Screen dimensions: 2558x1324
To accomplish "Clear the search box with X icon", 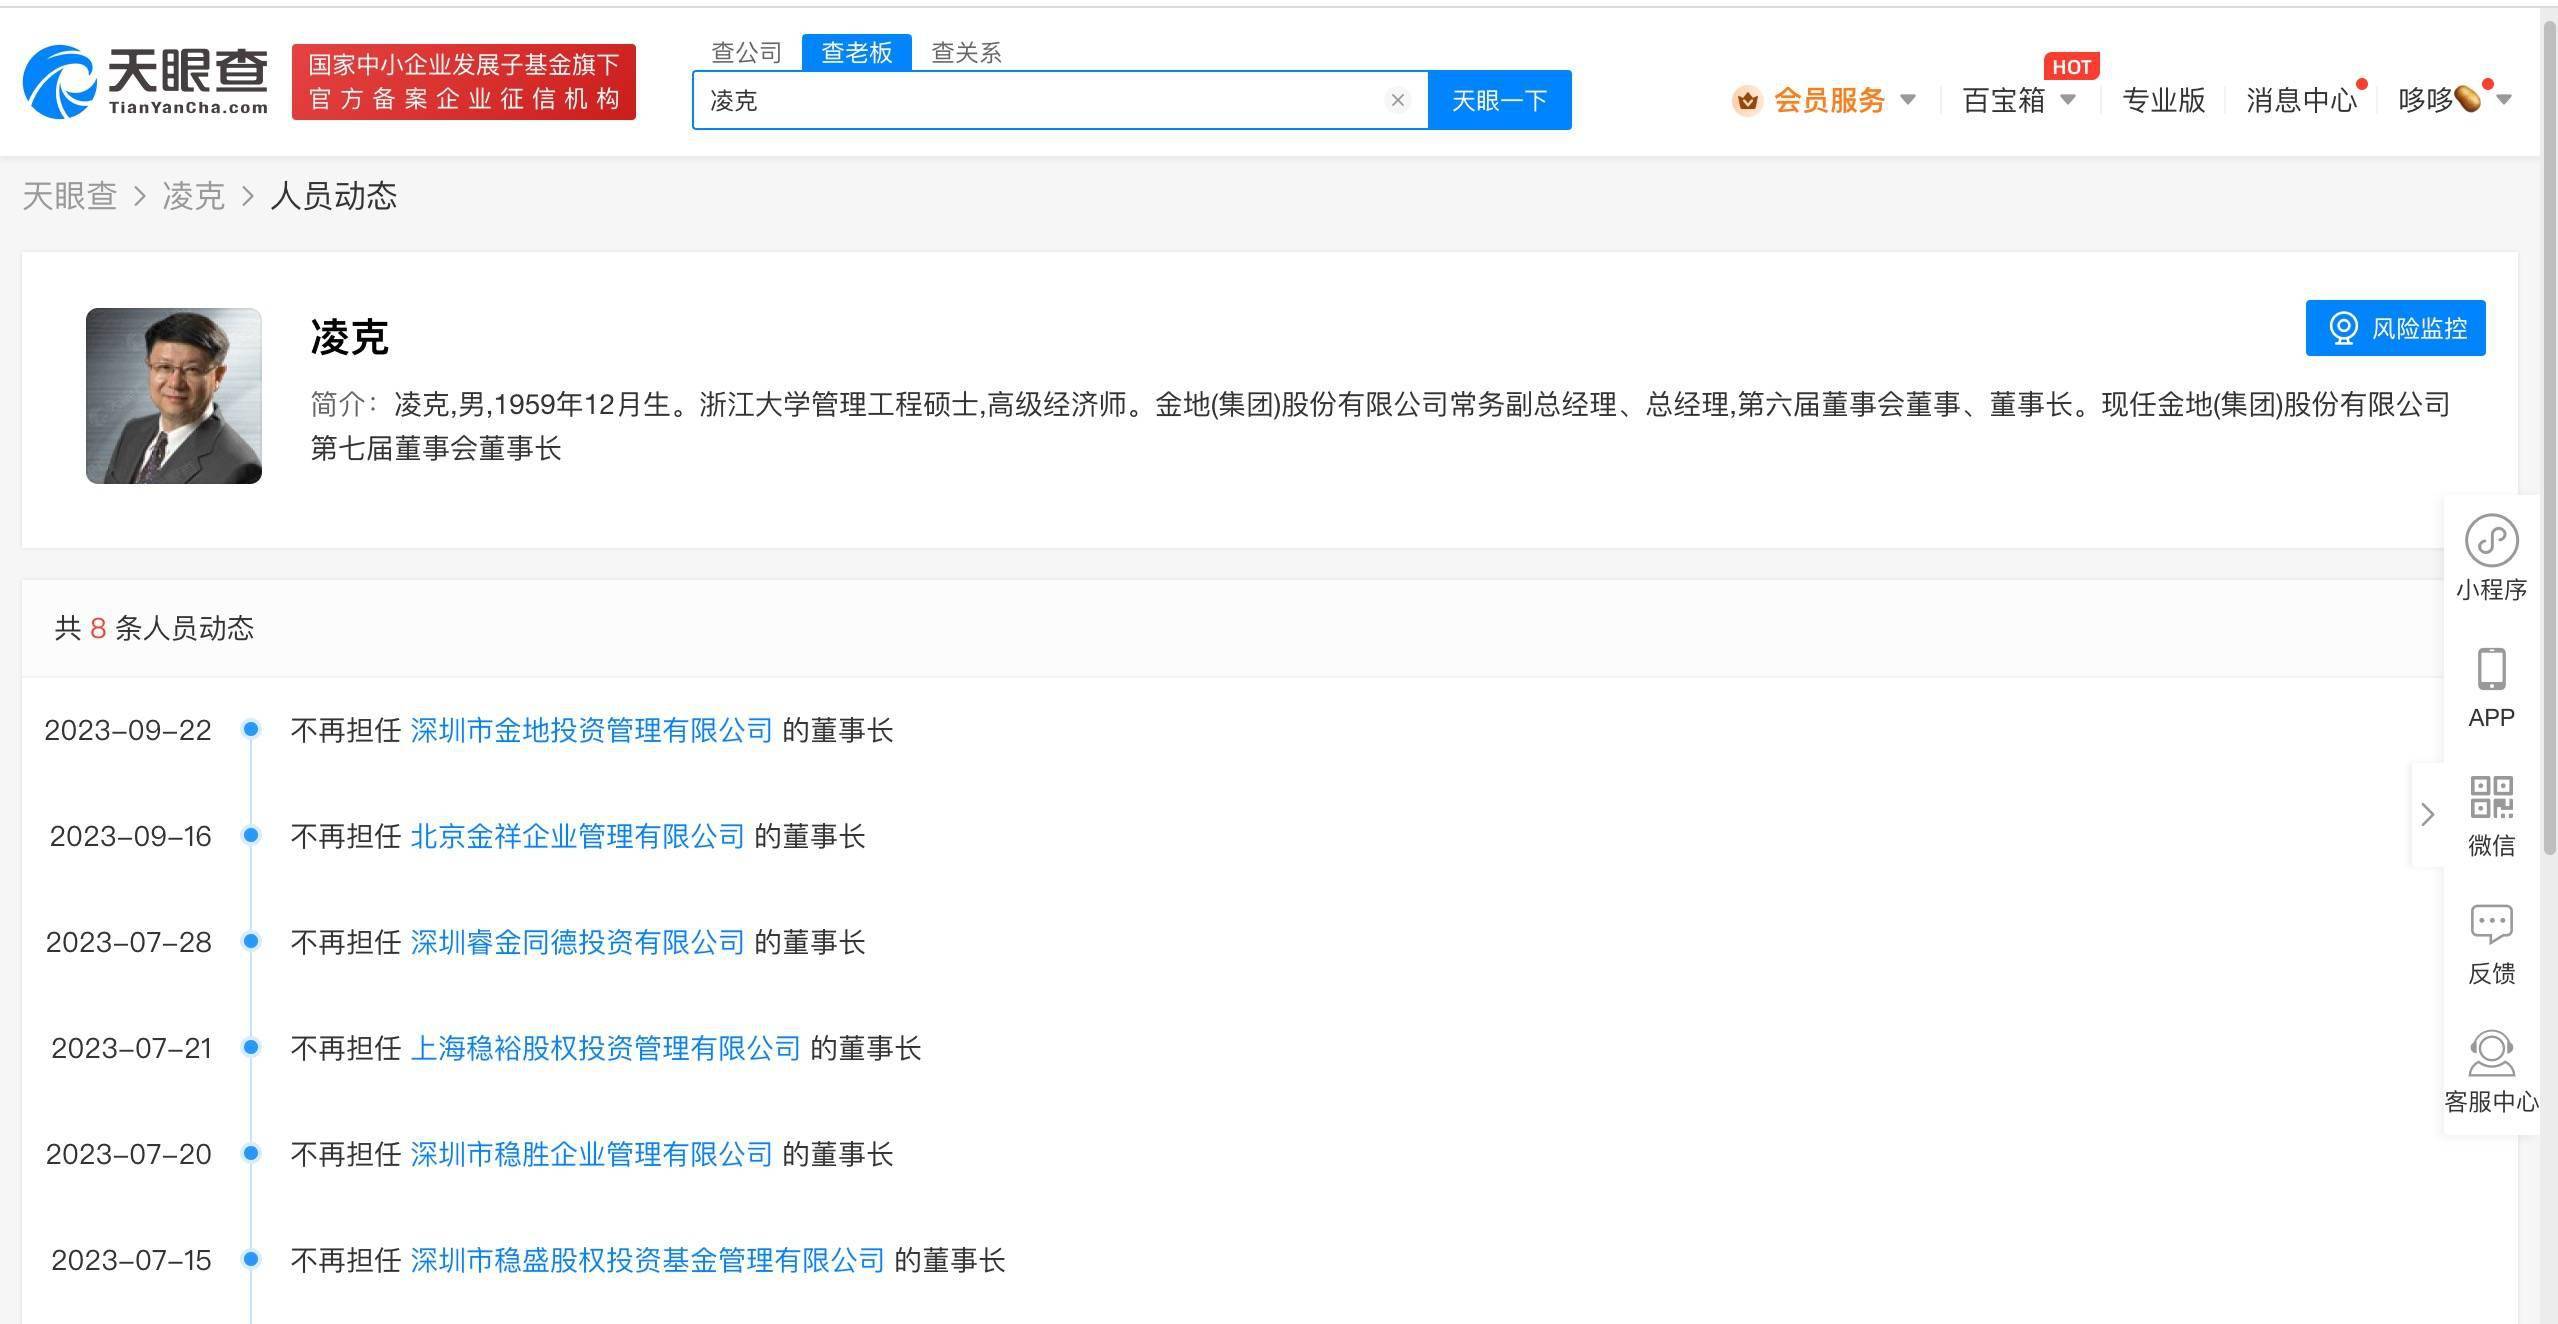I will point(1397,100).
